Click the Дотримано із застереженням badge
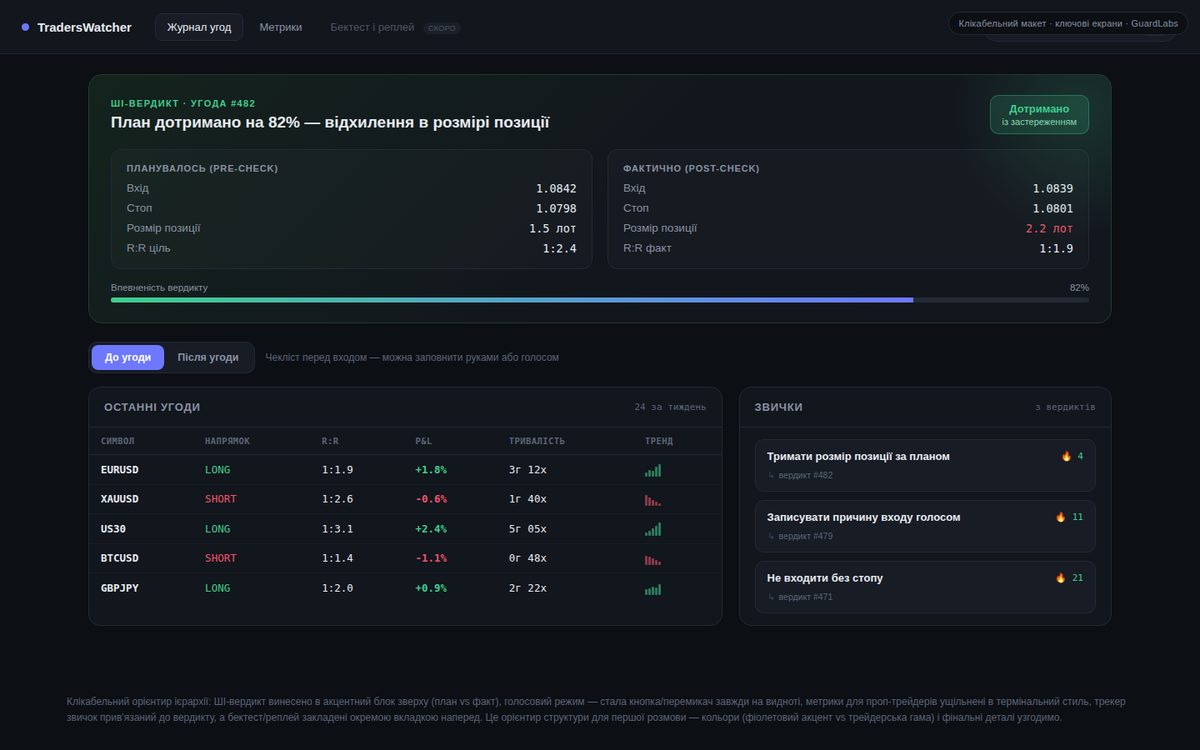This screenshot has height=750, width=1200. tap(1039, 114)
